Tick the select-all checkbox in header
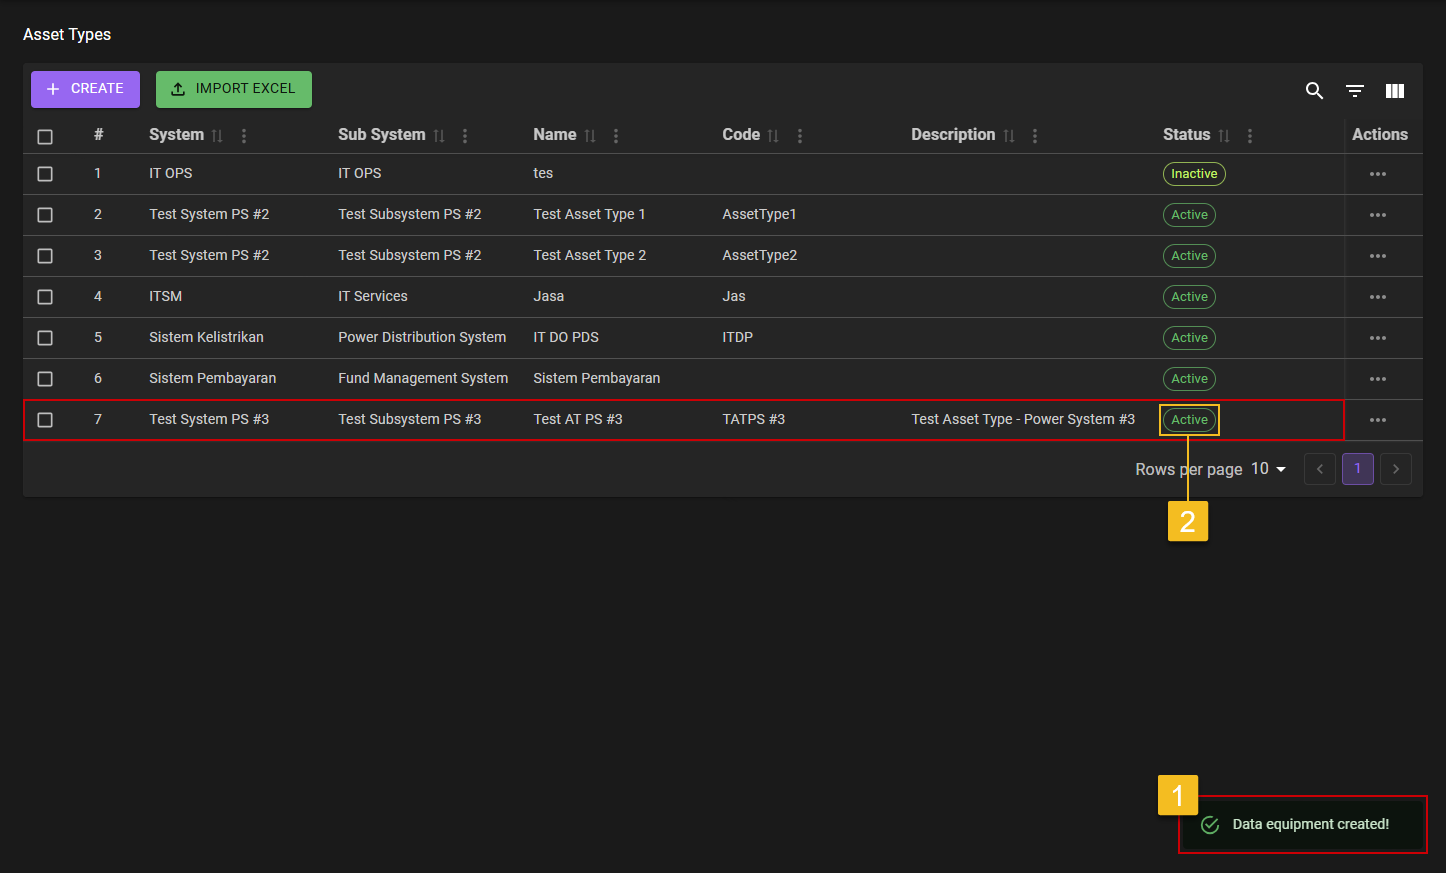This screenshot has height=873, width=1446. [45, 137]
